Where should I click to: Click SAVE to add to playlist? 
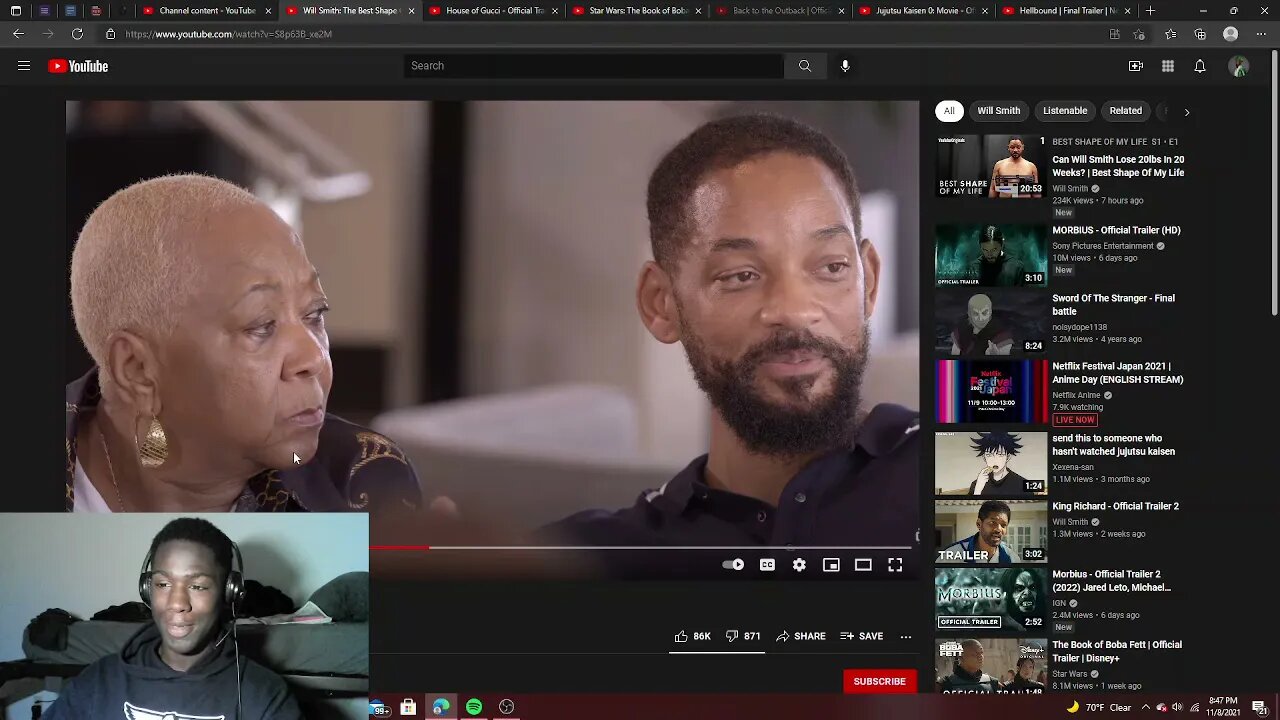click(x=862, y=636)
